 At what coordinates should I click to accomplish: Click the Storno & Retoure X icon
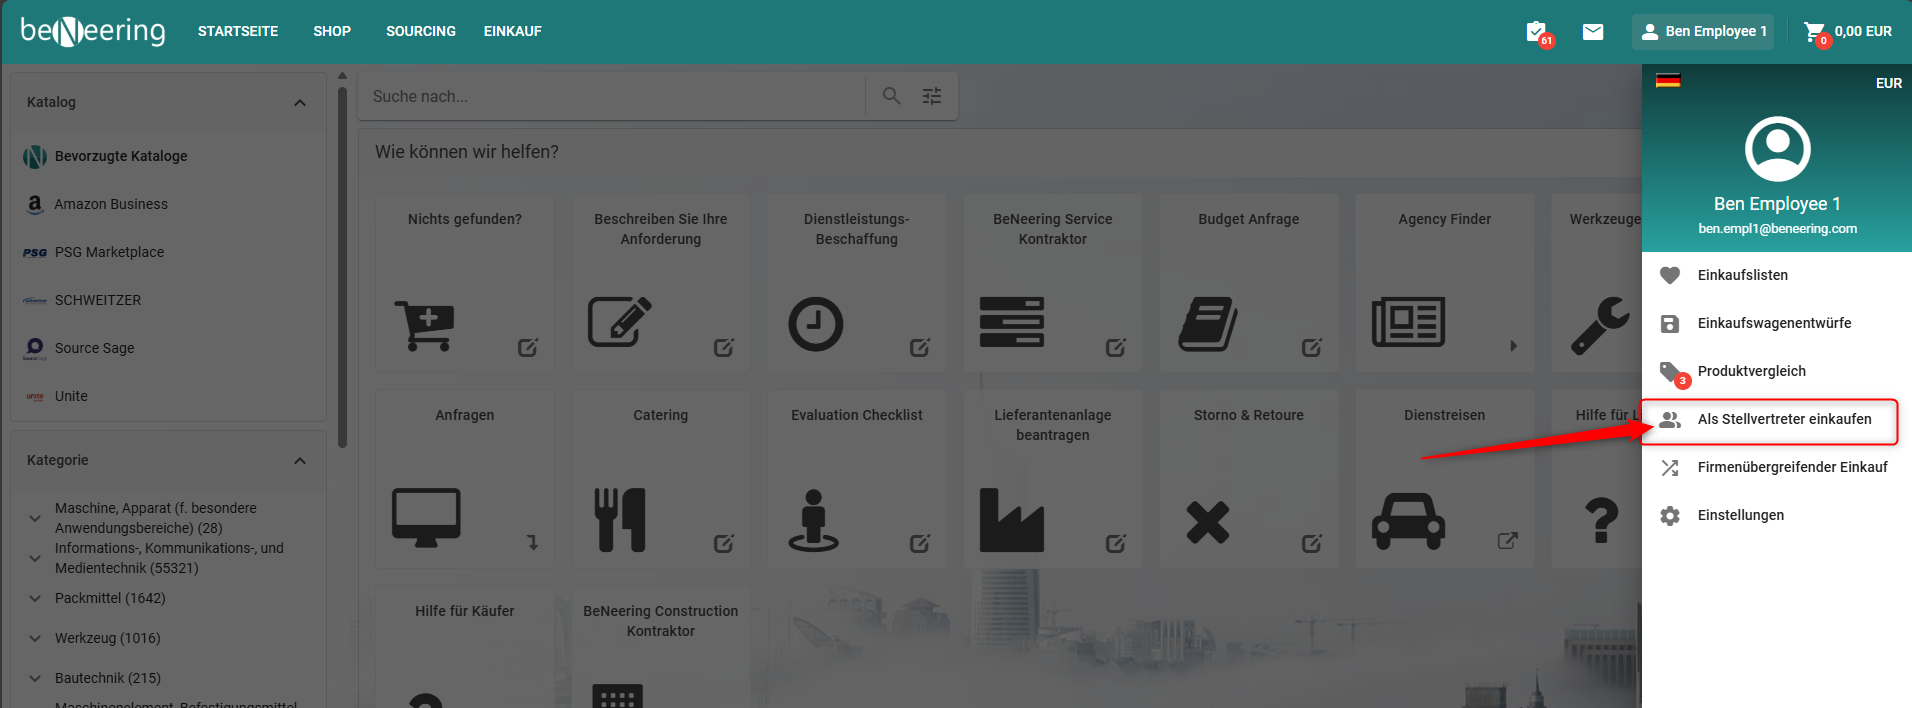pyautogui.click(x=1208, y=522)
